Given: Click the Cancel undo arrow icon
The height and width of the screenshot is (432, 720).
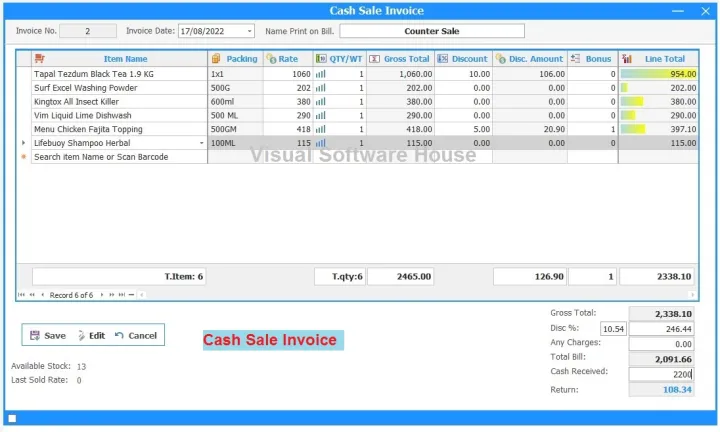Looking at the screenshot, I should [x=119, y=335].
